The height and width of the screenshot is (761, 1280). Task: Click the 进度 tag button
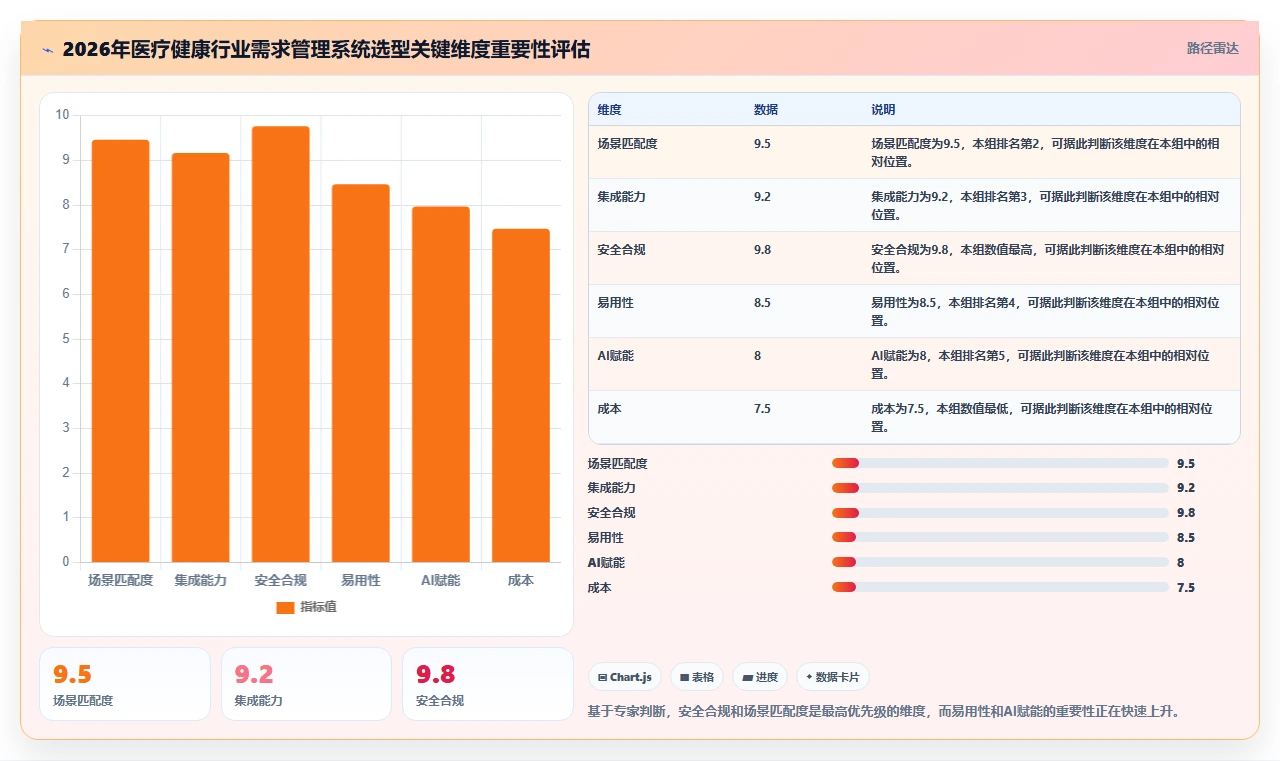(x=760, y=677)
